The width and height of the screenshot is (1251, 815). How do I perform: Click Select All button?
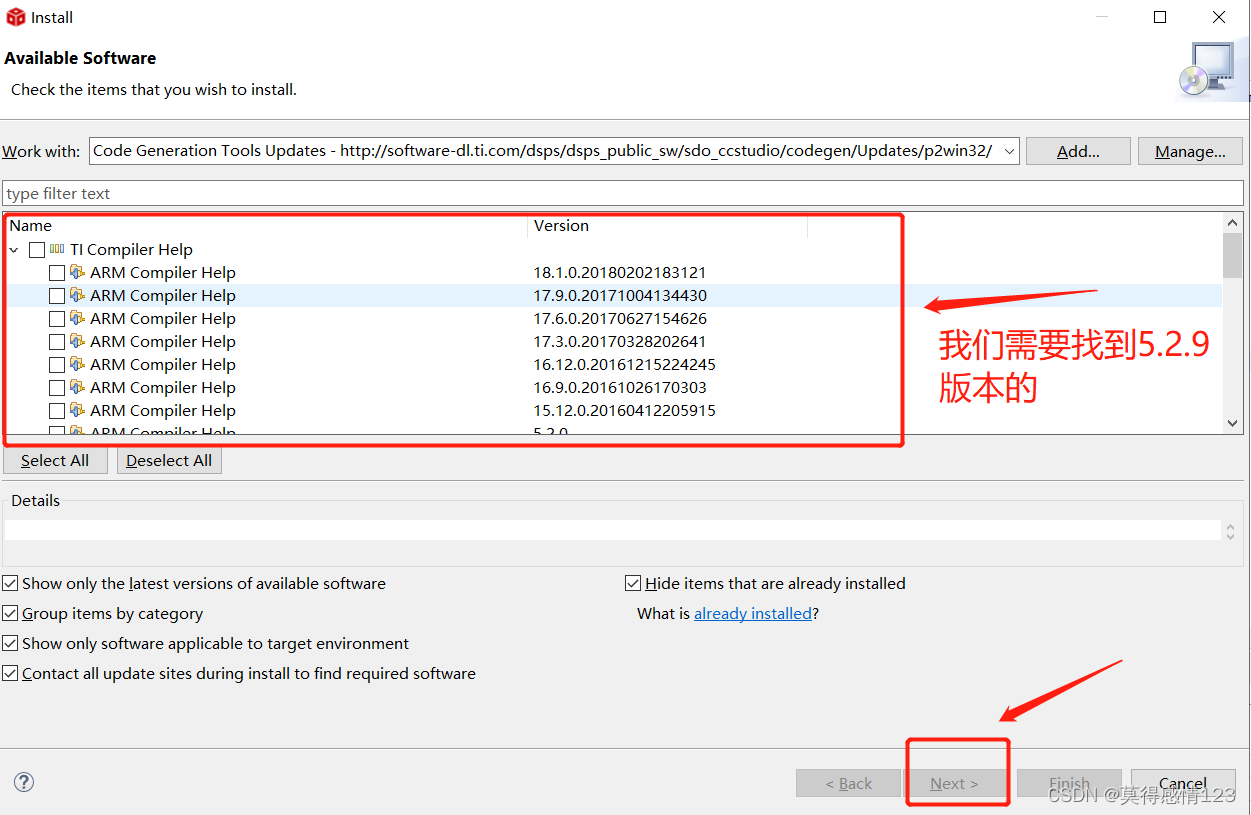click(55, 460)
